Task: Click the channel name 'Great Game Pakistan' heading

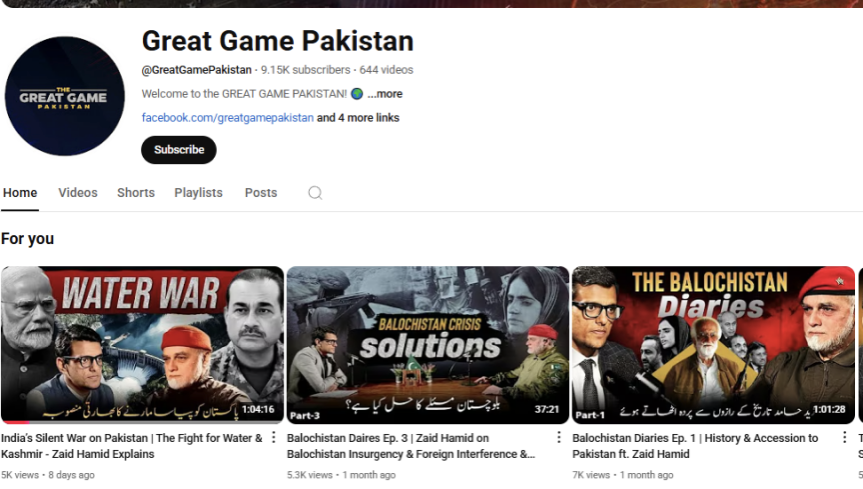Action: click(x=278, y=41)
